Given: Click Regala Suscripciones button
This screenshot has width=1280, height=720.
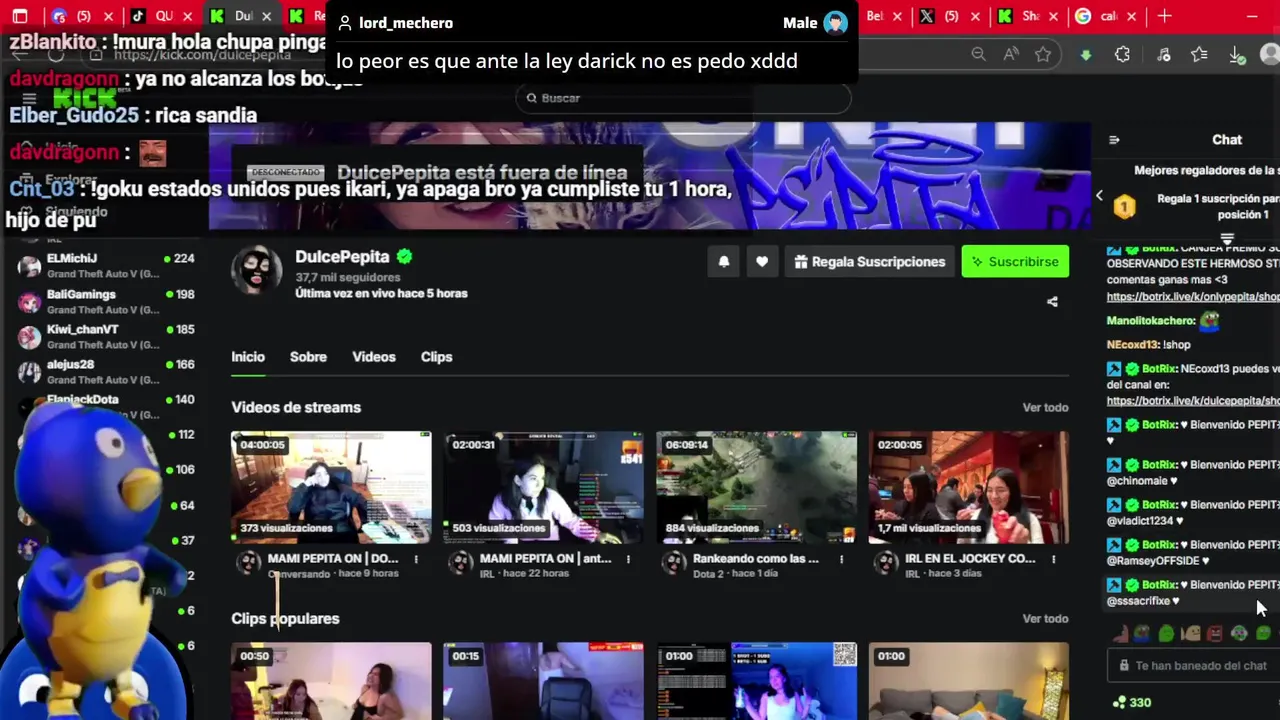Looking at the screenshot, I should pyautogui.click(x=869, y=262).
